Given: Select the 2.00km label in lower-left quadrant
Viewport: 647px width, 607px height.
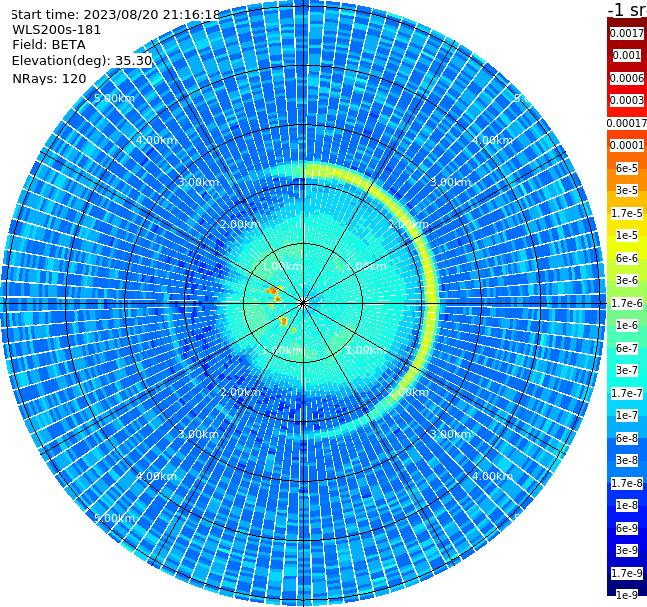Looking at the screenshot, I should click(241, 392).
